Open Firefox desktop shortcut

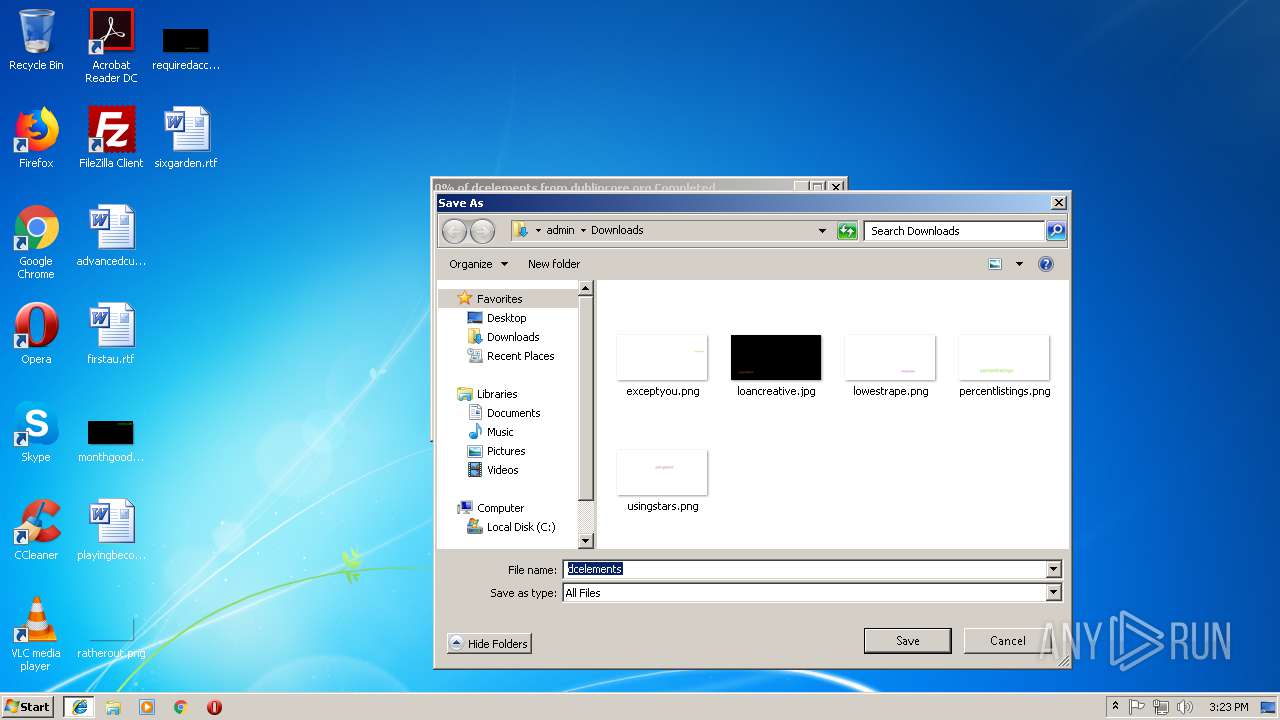point(36,138)
